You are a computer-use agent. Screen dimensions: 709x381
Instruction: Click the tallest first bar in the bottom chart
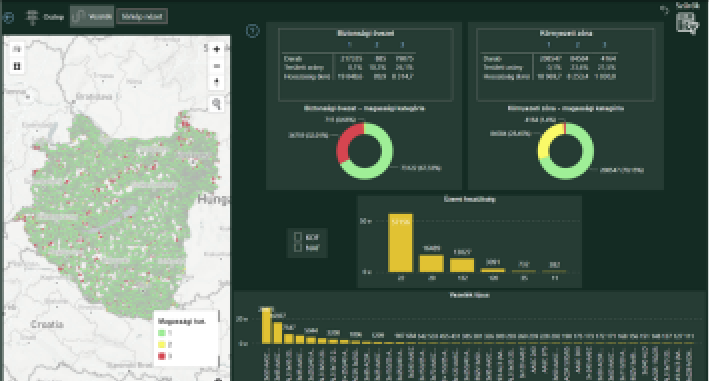pos(266,326)
